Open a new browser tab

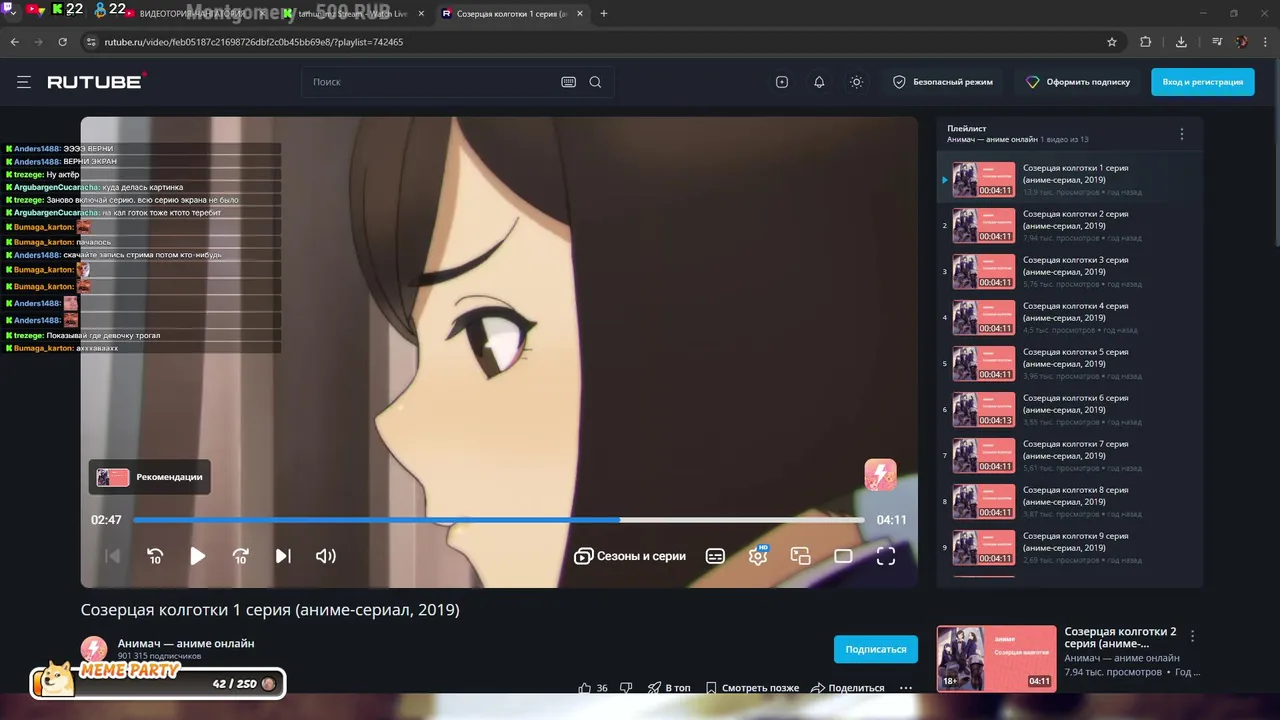point(604,14)
